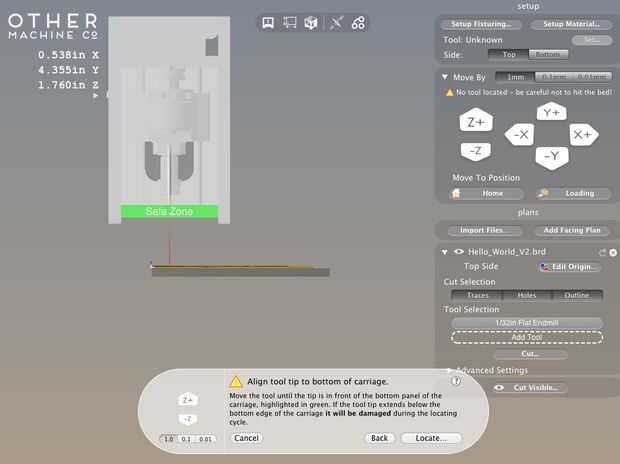Viewport: 620px width, 464px height.
Task: Click the Other Machine Co logo
Action: click(x=53, y=26)
